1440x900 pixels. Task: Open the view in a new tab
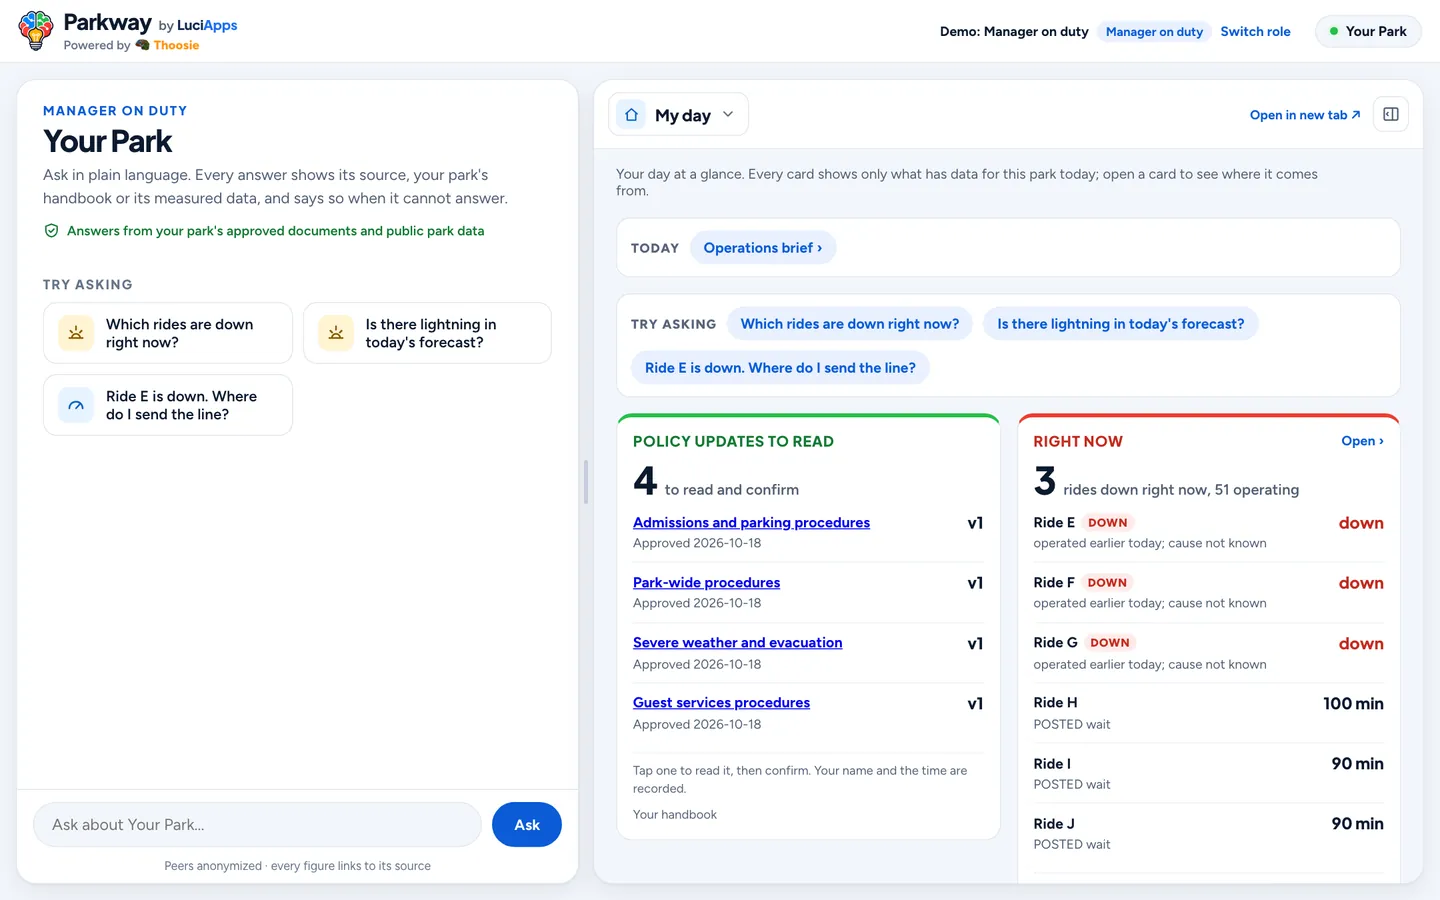coord(1305,115)
